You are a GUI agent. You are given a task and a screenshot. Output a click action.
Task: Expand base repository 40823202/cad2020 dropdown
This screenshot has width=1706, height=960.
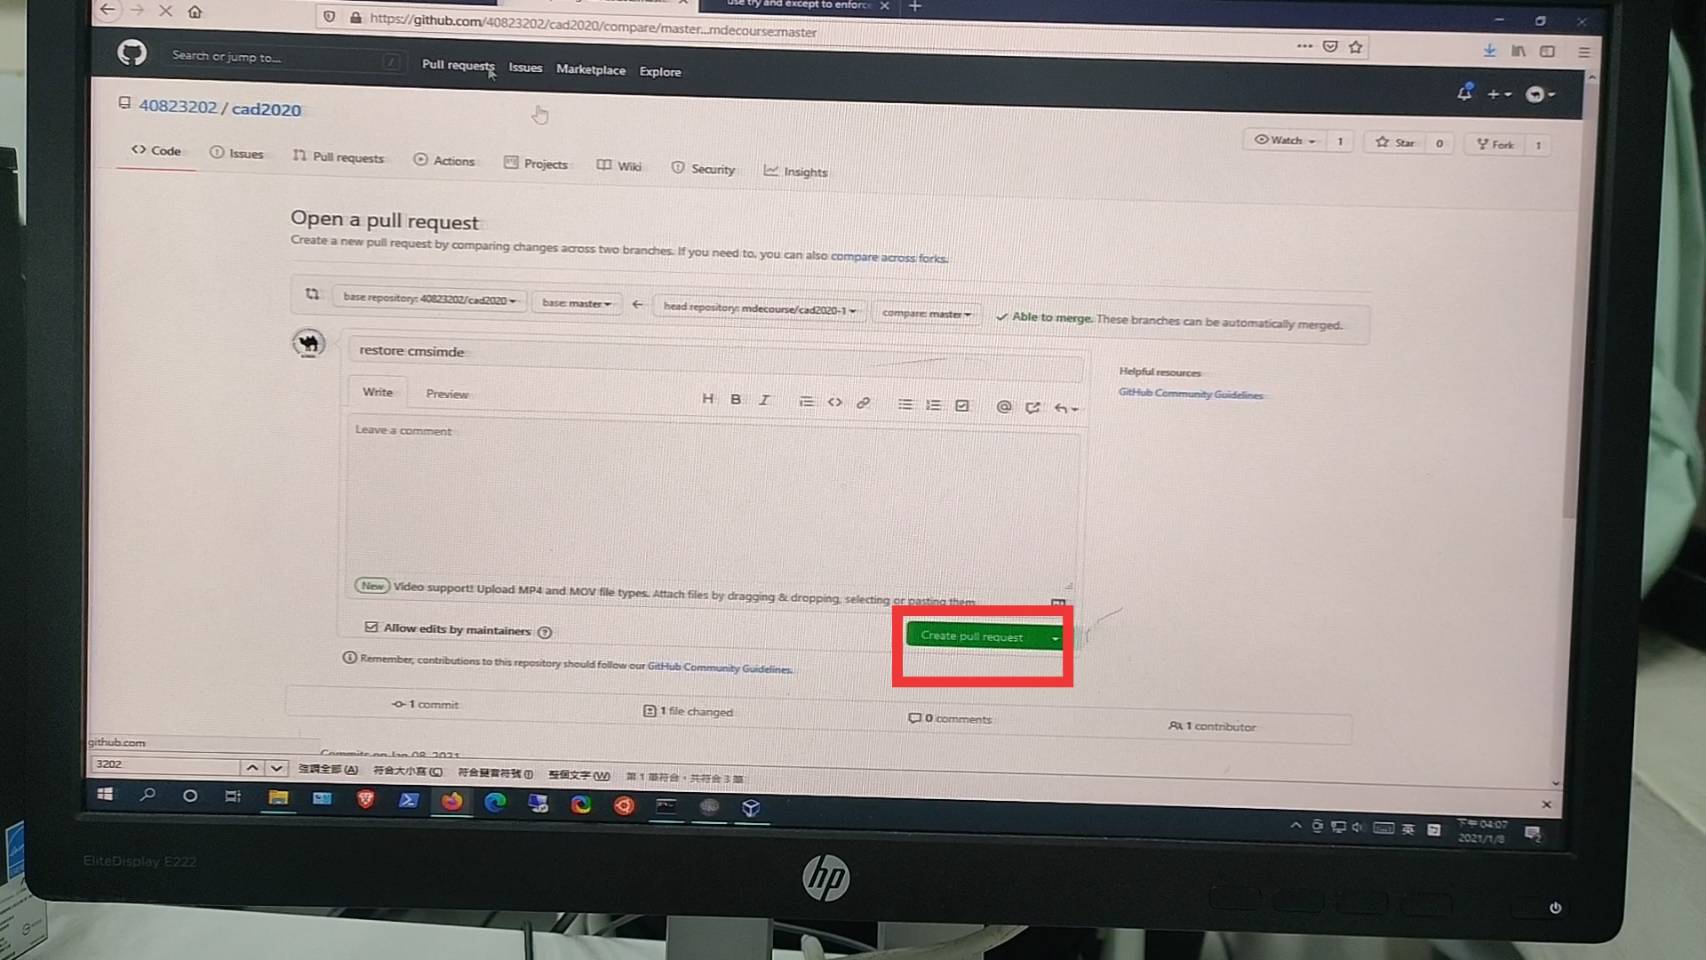[x=429, y=299]
